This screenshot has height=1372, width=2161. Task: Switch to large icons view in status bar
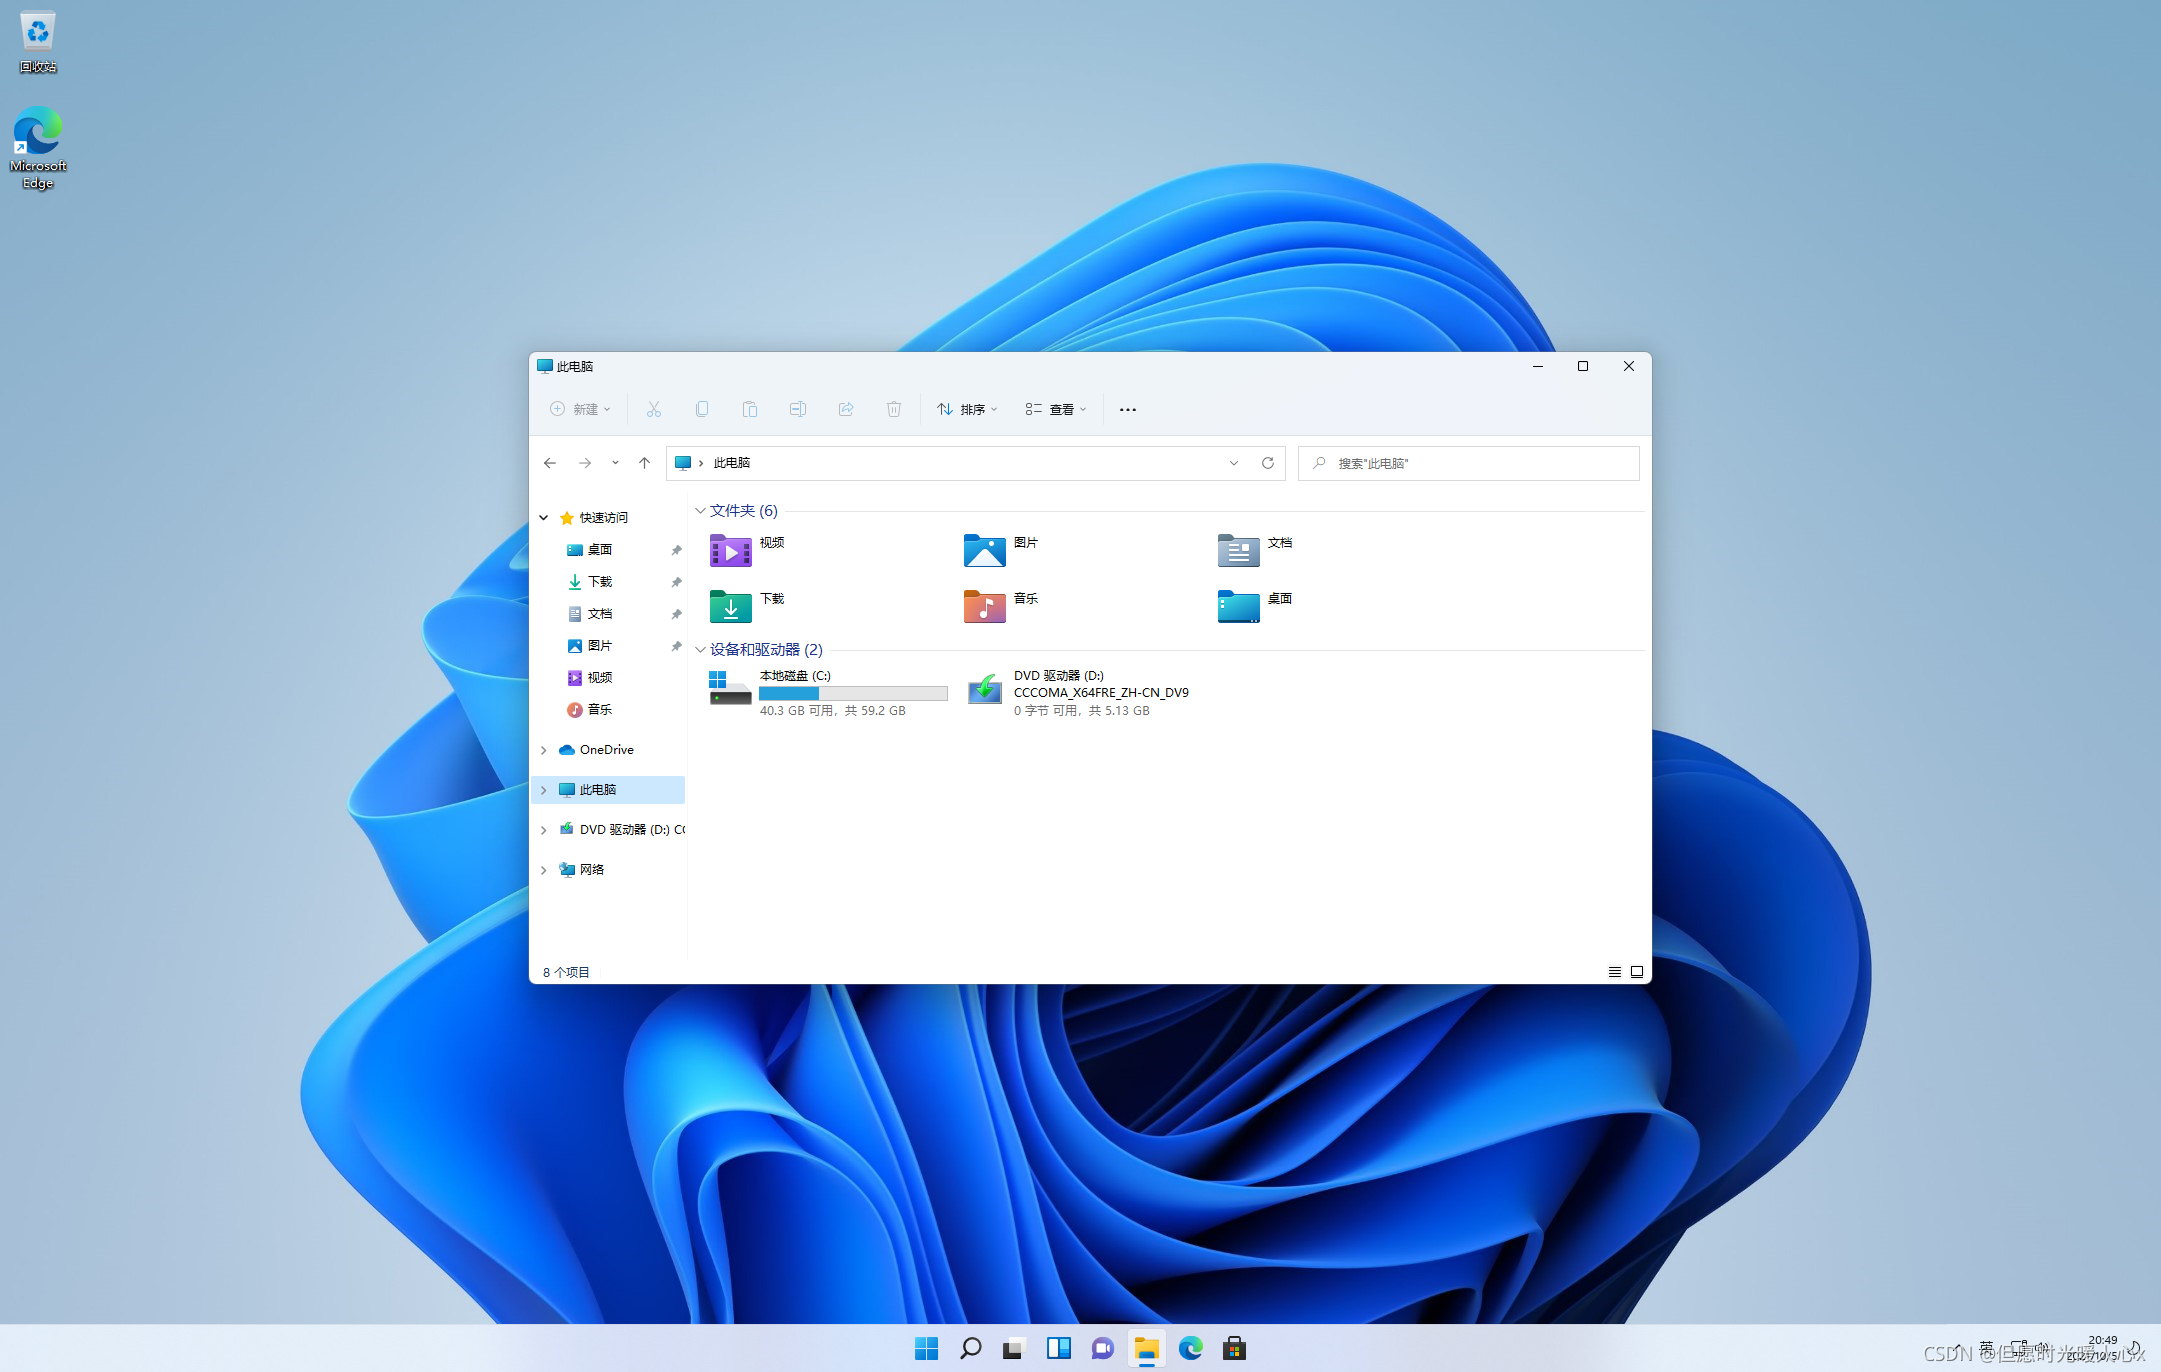1637,972
